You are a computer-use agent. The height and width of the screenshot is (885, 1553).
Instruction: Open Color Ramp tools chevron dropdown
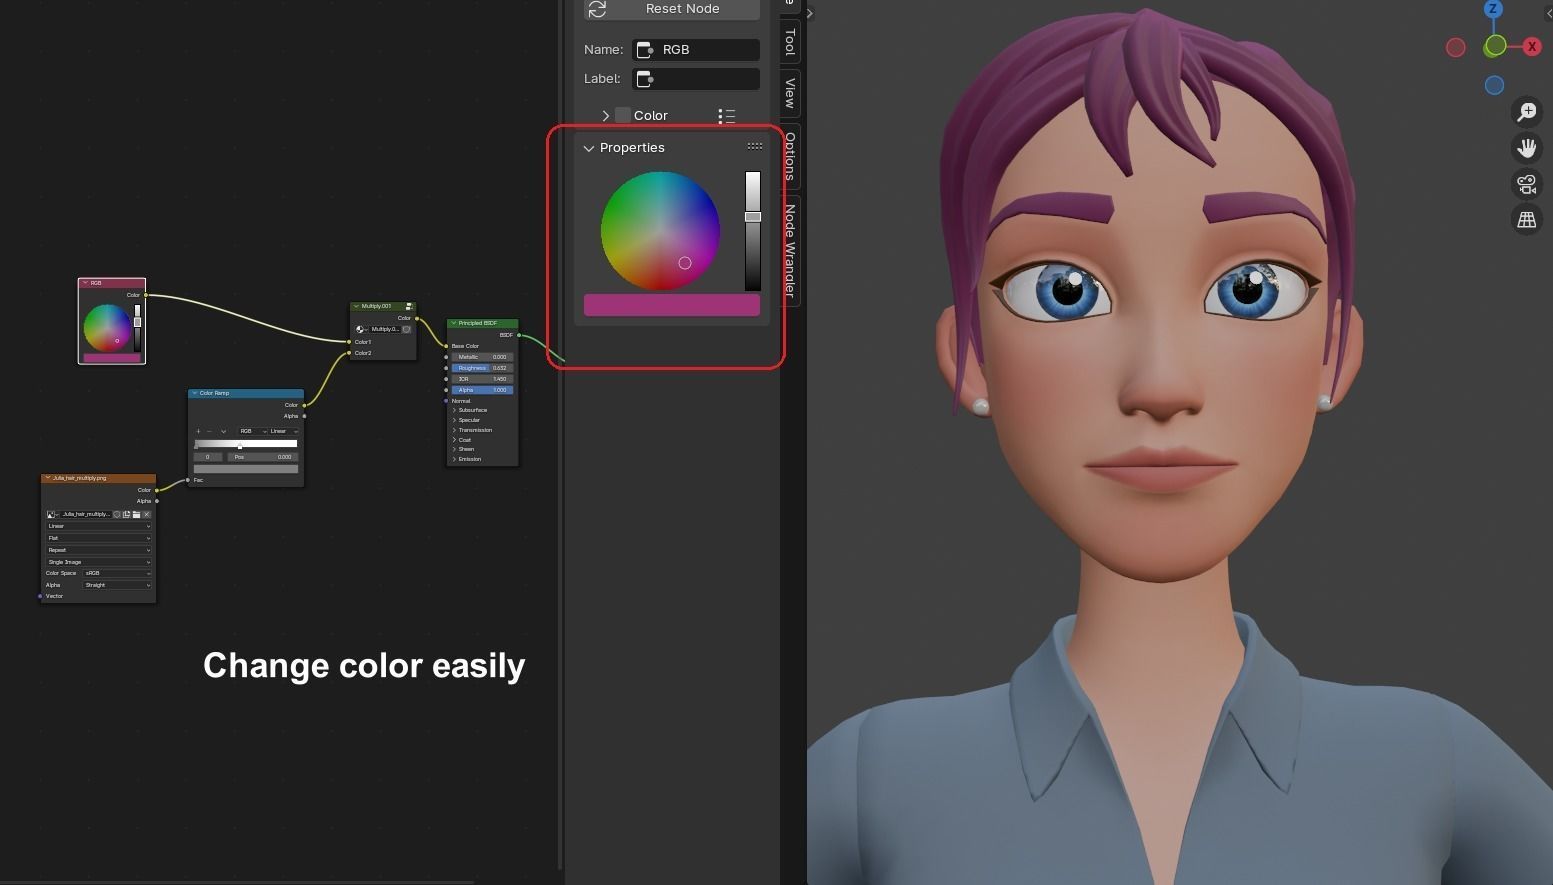[223, 431]
